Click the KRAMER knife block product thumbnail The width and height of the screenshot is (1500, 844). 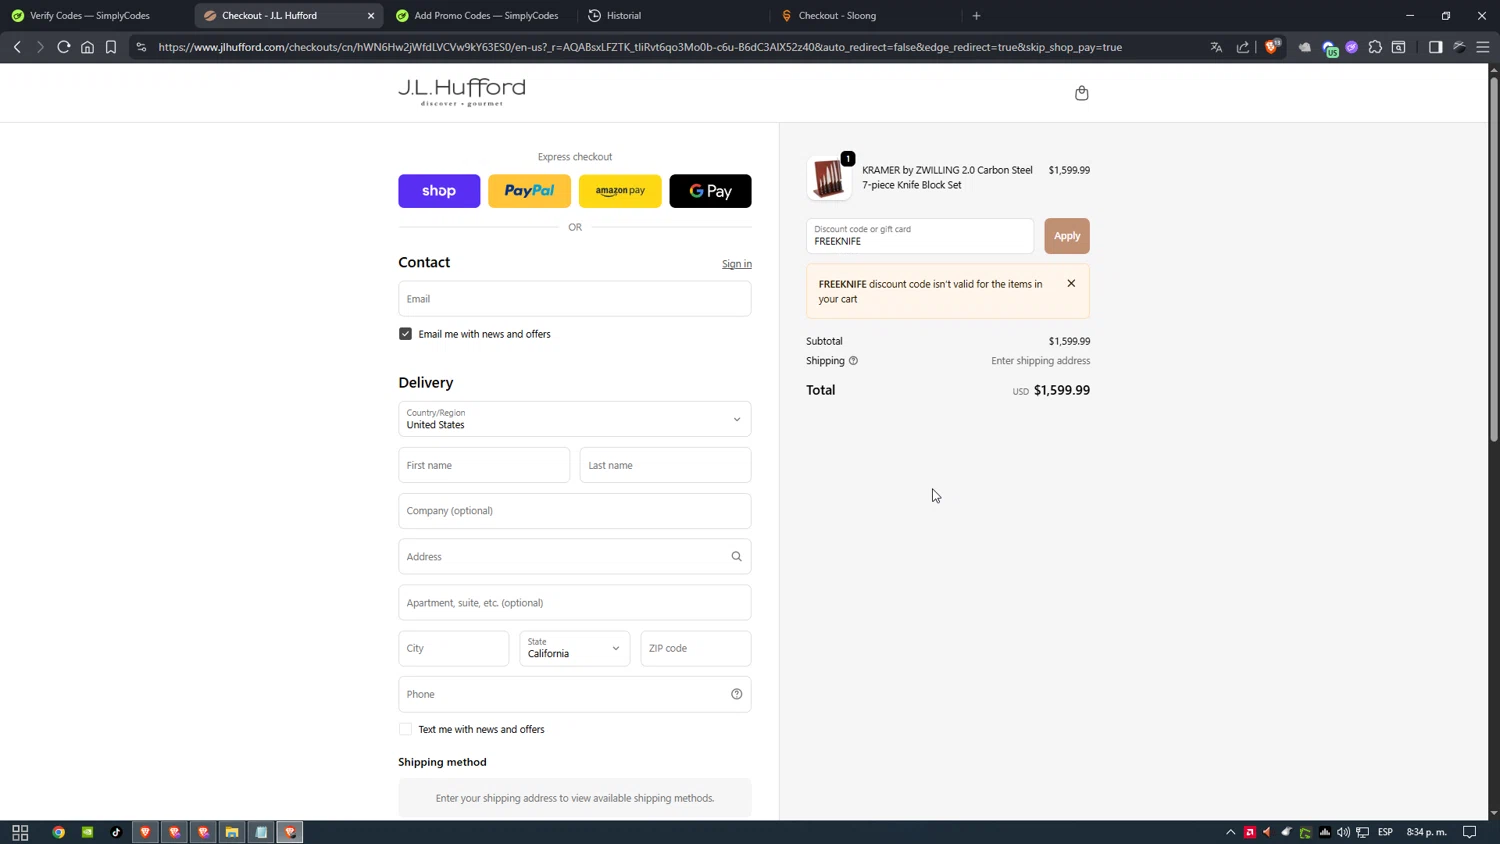pyautogui.click(x=828, y=178)
